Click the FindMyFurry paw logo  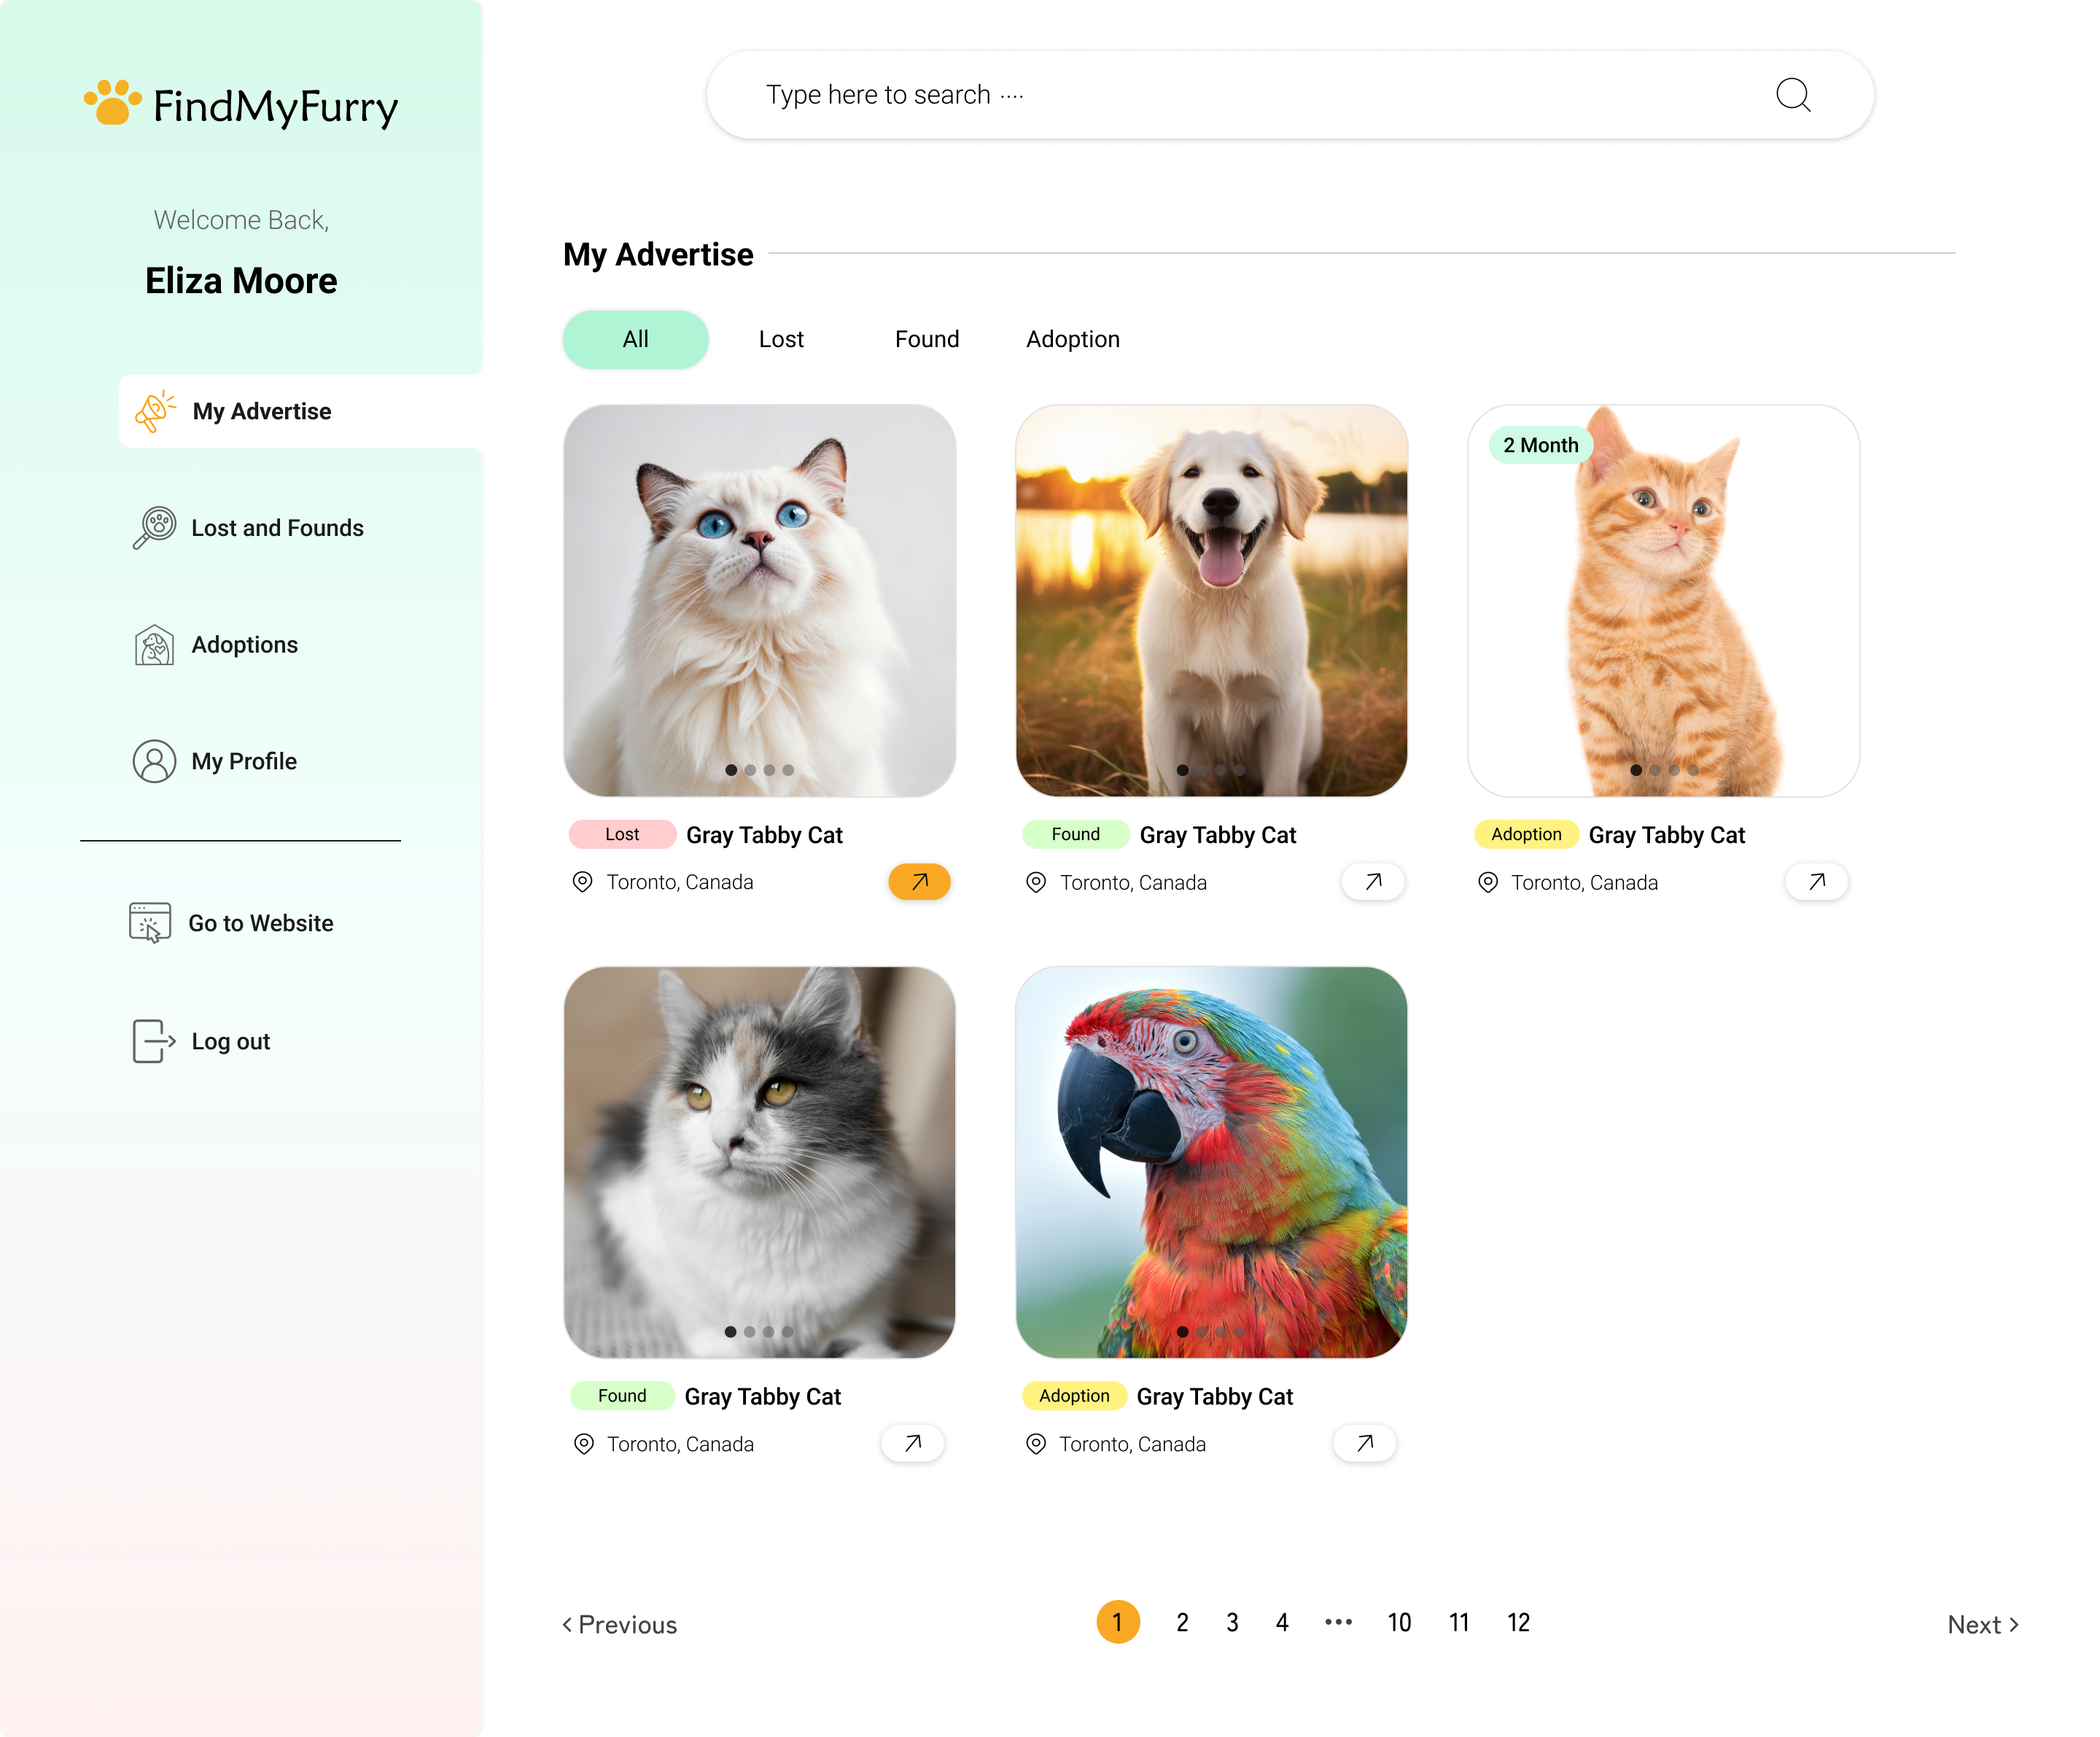112,103
